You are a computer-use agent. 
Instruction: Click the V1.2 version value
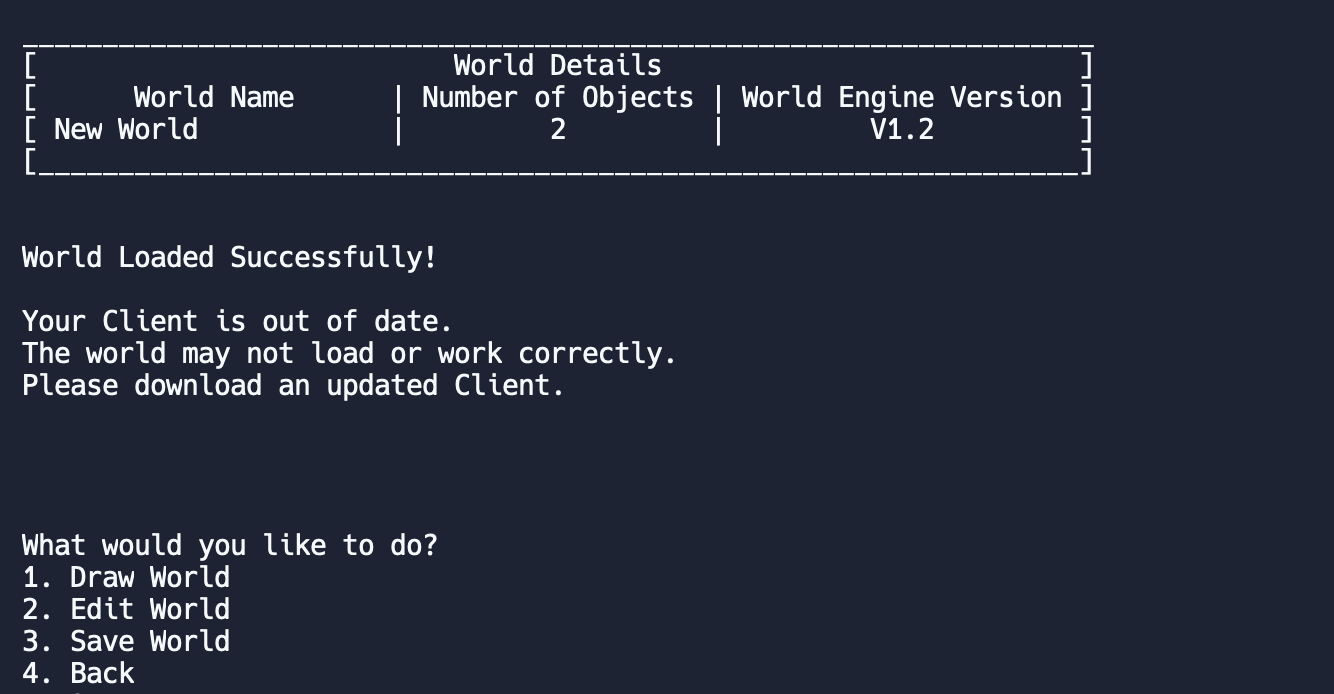pyautogui.click(x=901, y=129)
